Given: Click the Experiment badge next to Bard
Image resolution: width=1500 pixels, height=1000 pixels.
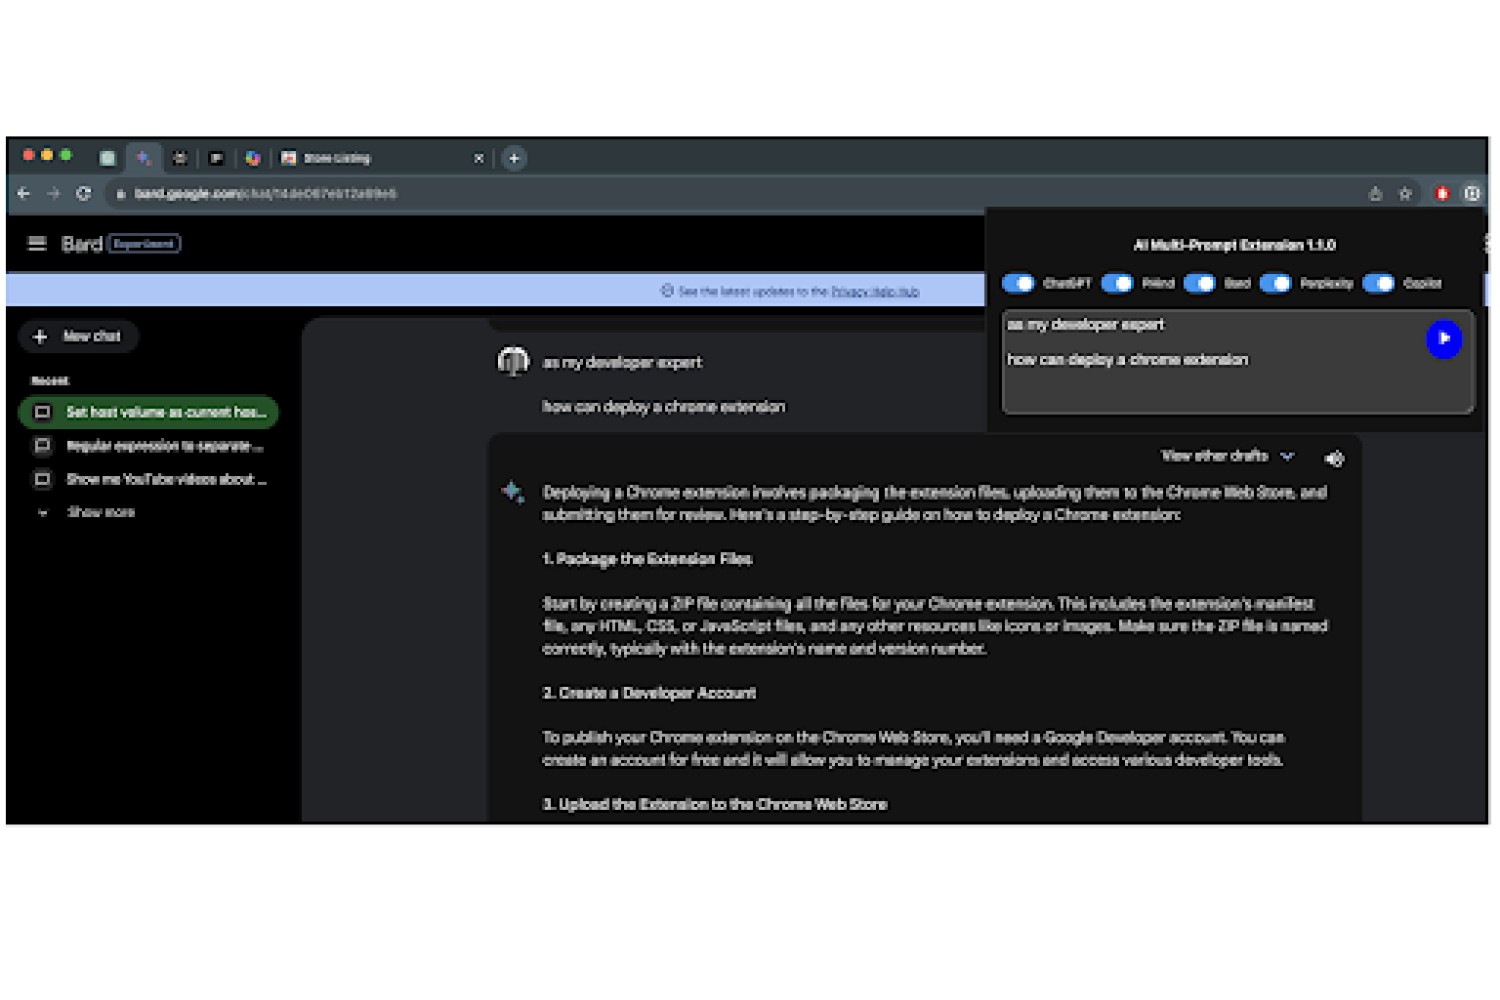Looking at the screenshot, I should point(144,244).
